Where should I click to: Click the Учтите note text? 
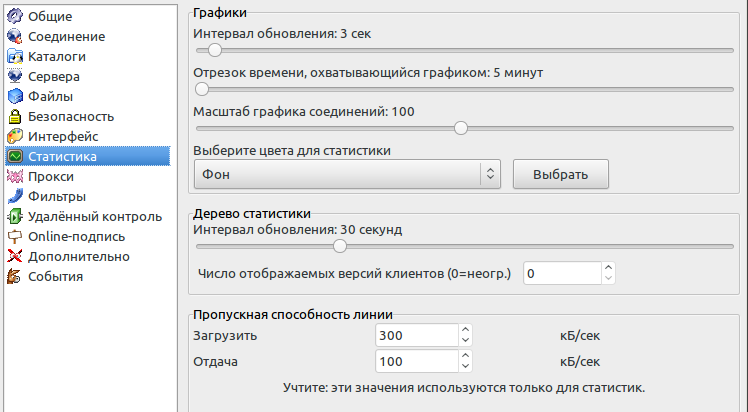464,387
